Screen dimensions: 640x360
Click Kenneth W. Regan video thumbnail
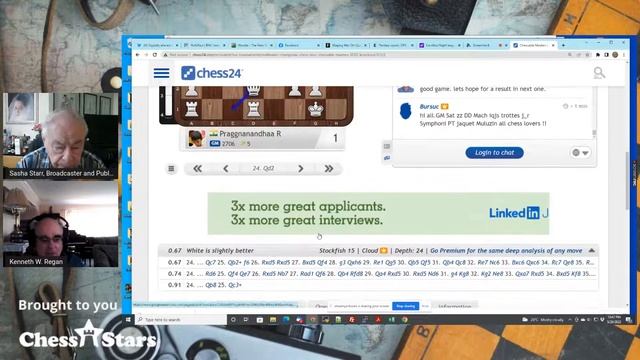(60, 224)
